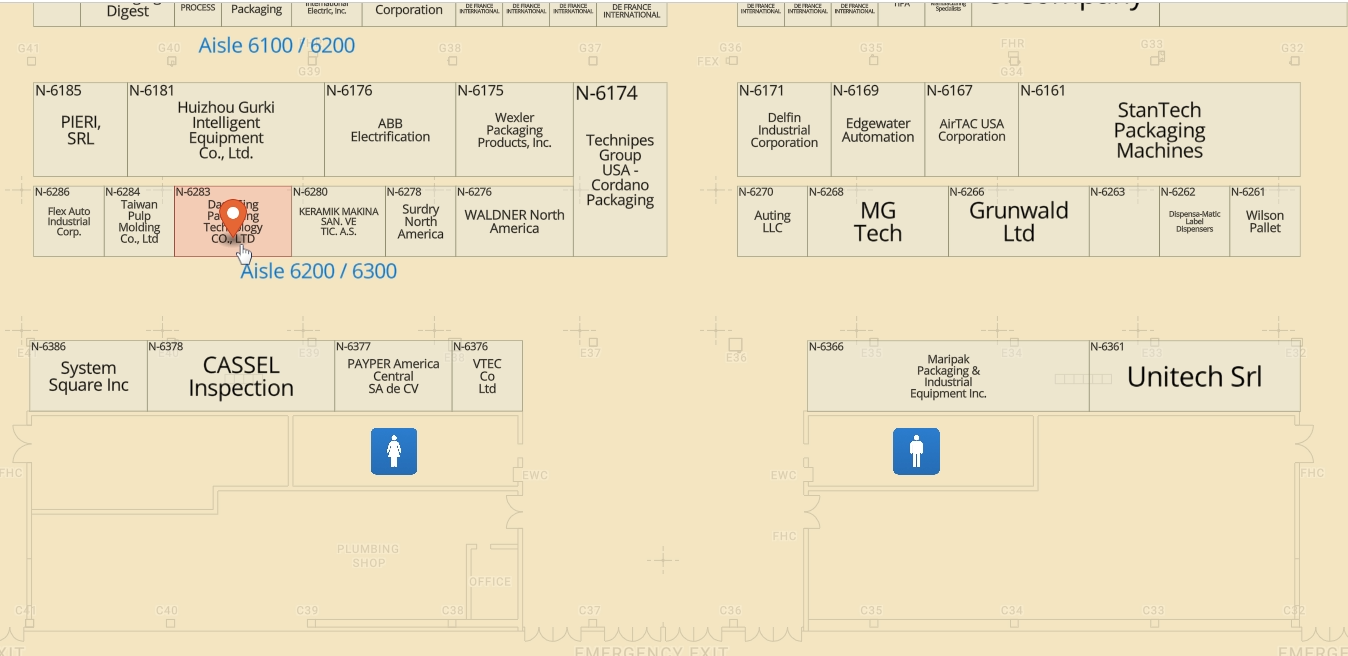Open KERAMIK MAKINA booth N-6280
The width and height of the screenshot is (1348, 656).
339,221
